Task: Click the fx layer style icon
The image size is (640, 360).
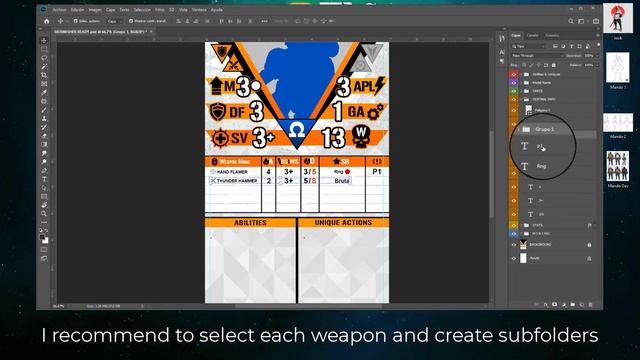Action: tap(546, 304)
